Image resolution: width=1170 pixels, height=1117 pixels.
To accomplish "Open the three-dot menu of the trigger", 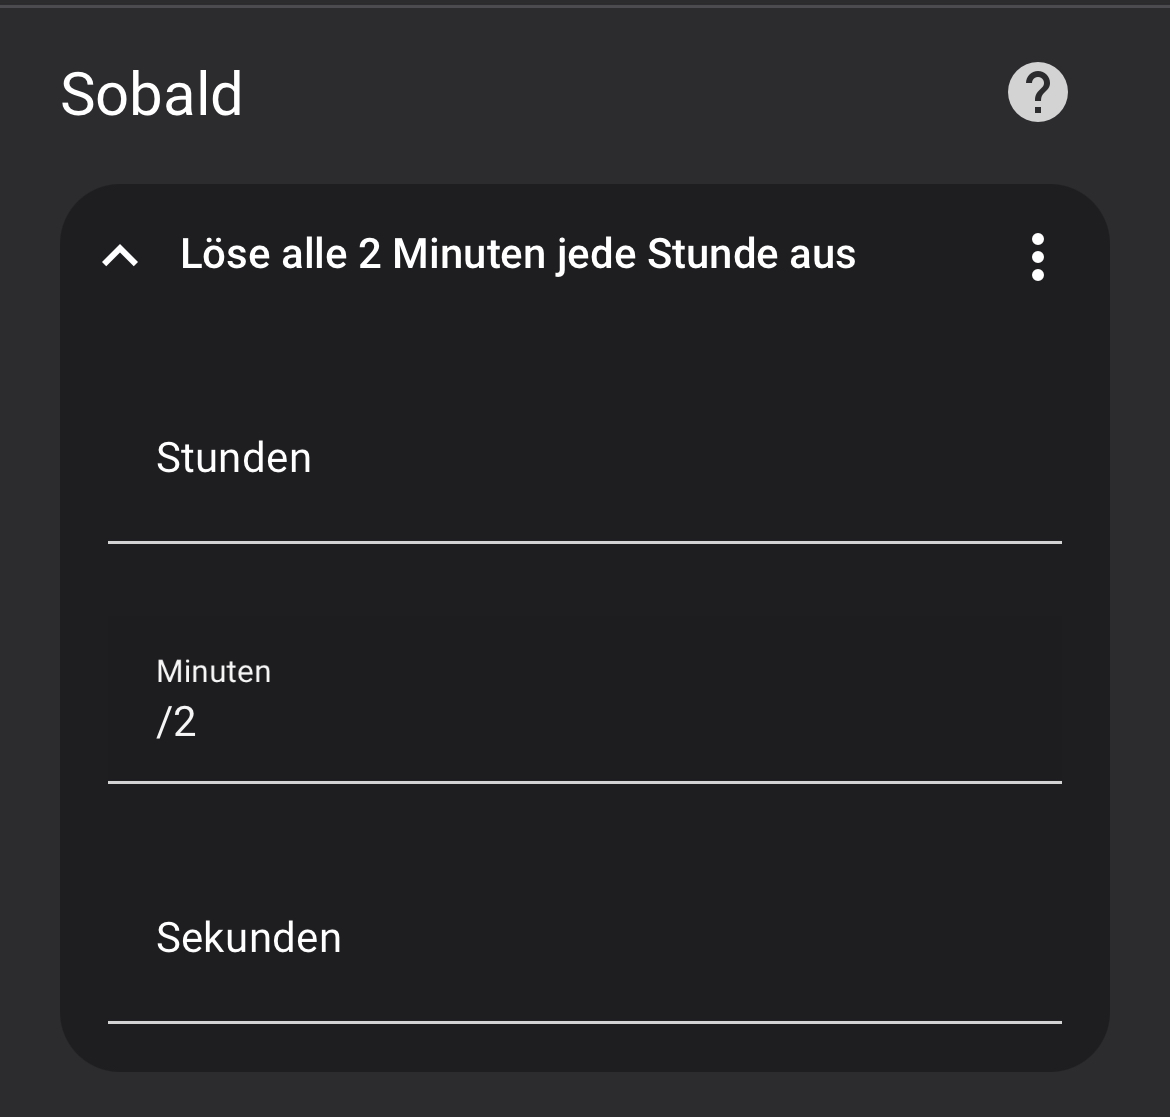I will tap(1037, 257).
